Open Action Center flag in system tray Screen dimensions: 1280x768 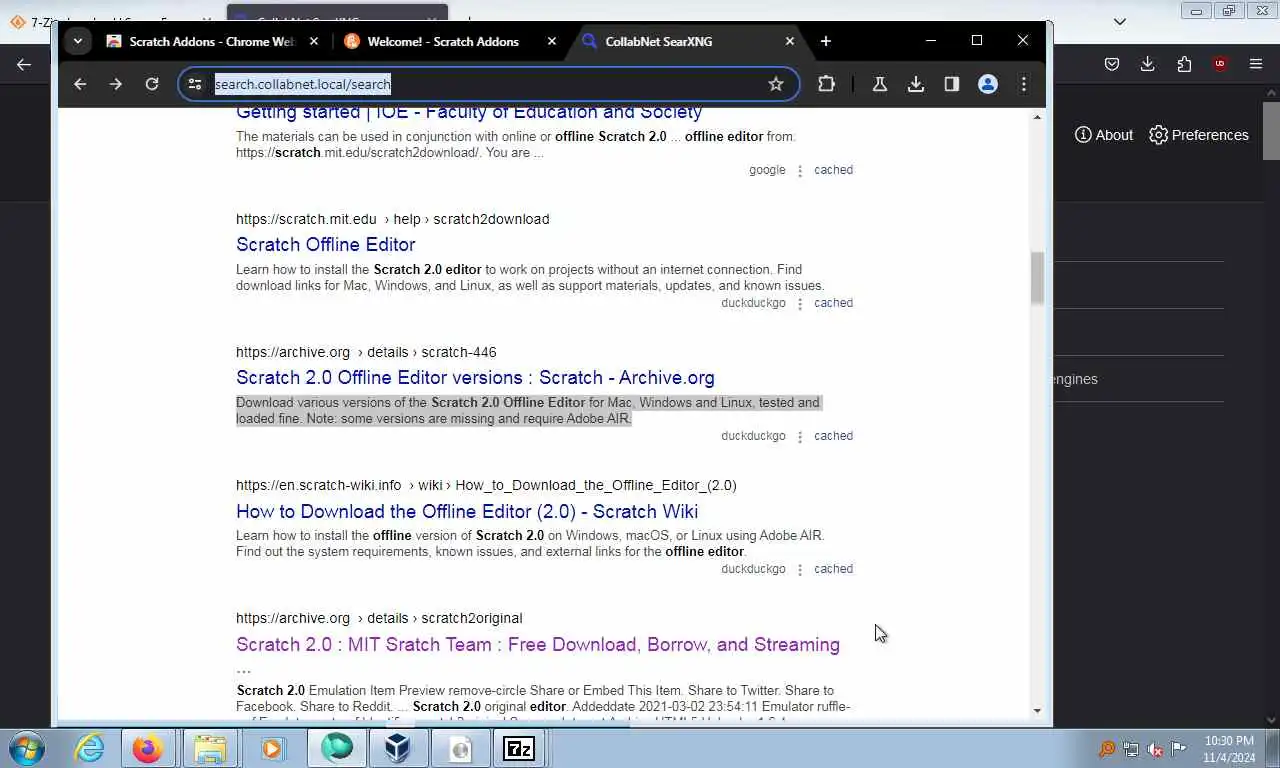tap(1179, 749)
